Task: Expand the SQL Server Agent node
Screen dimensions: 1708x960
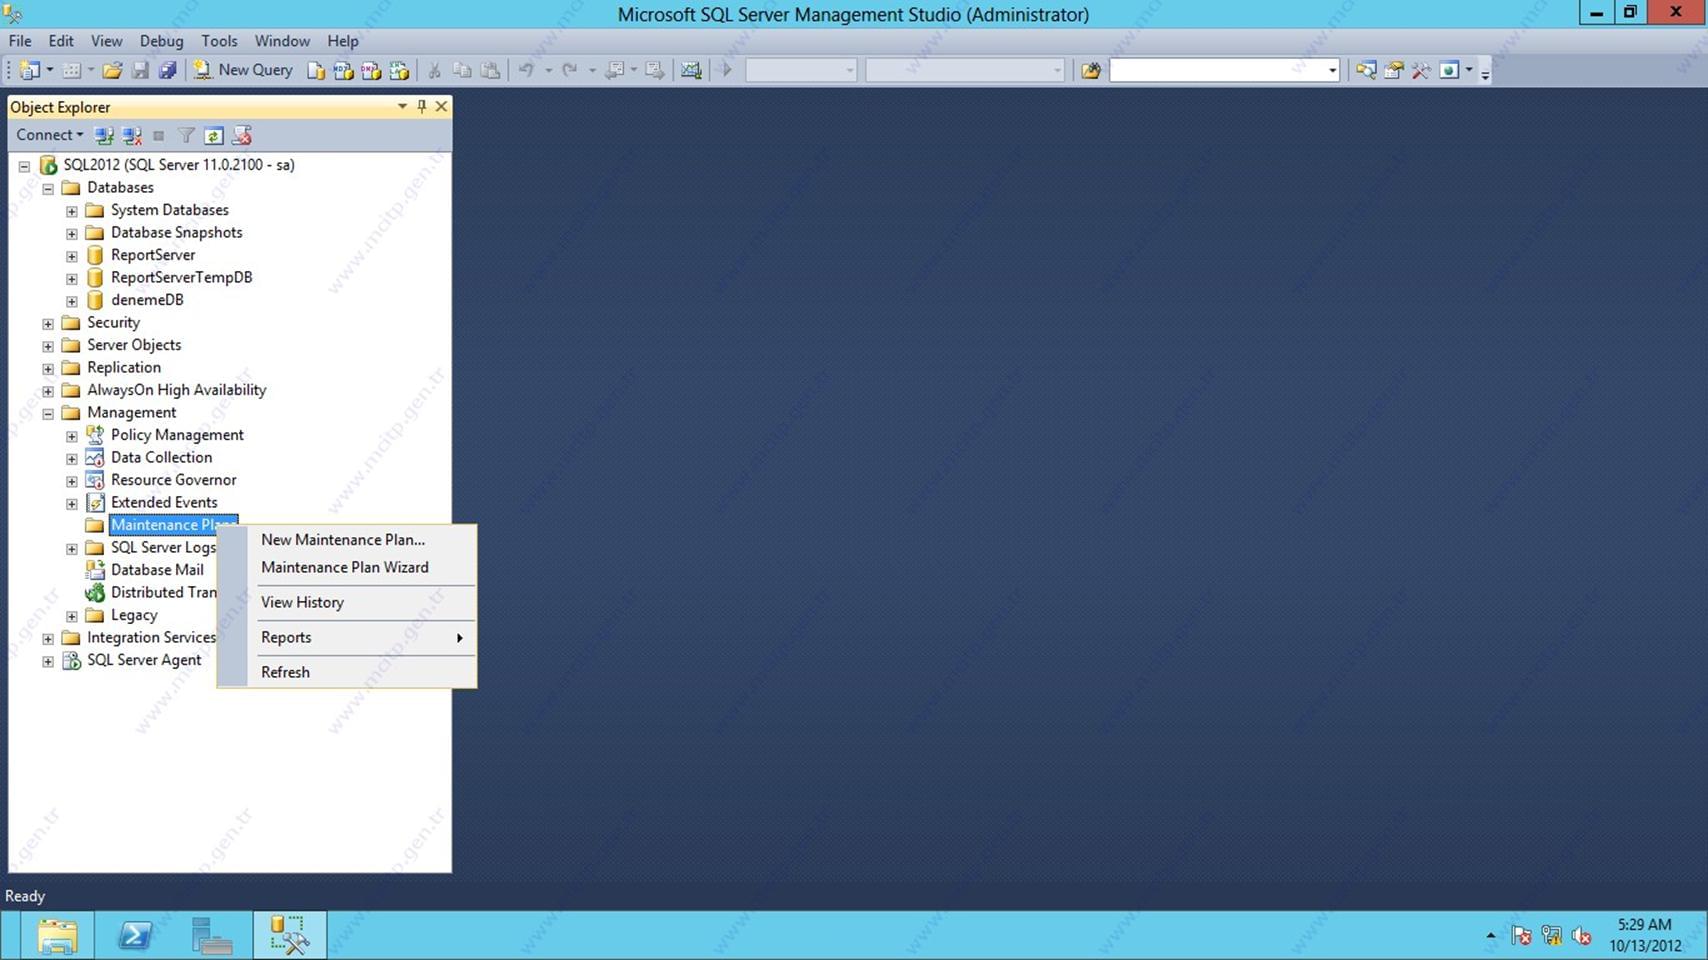Action: point(48,661)
